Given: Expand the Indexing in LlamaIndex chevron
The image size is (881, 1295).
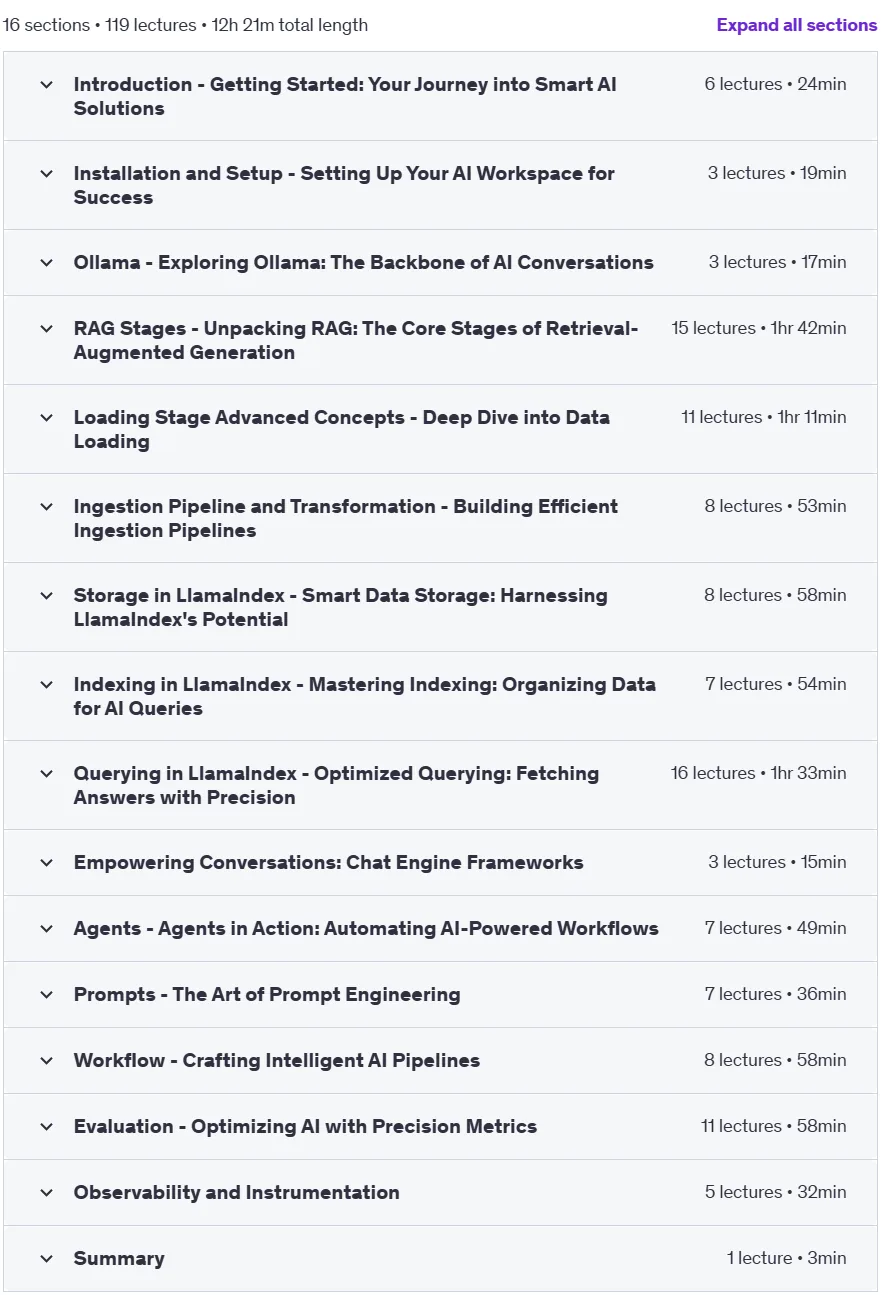Looking at the screenshot, I should (46, 685).
